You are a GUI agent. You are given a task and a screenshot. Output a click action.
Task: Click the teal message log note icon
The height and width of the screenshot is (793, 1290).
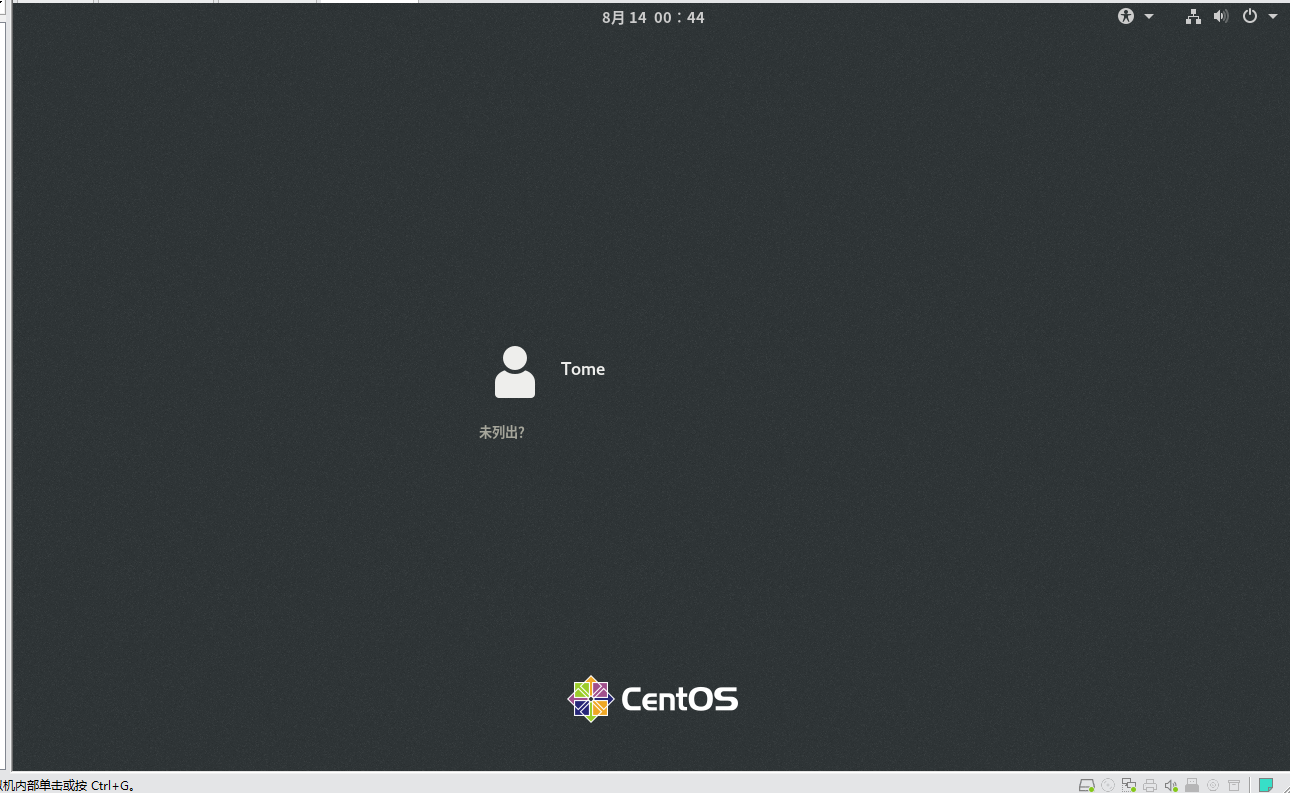[1266, 785]
